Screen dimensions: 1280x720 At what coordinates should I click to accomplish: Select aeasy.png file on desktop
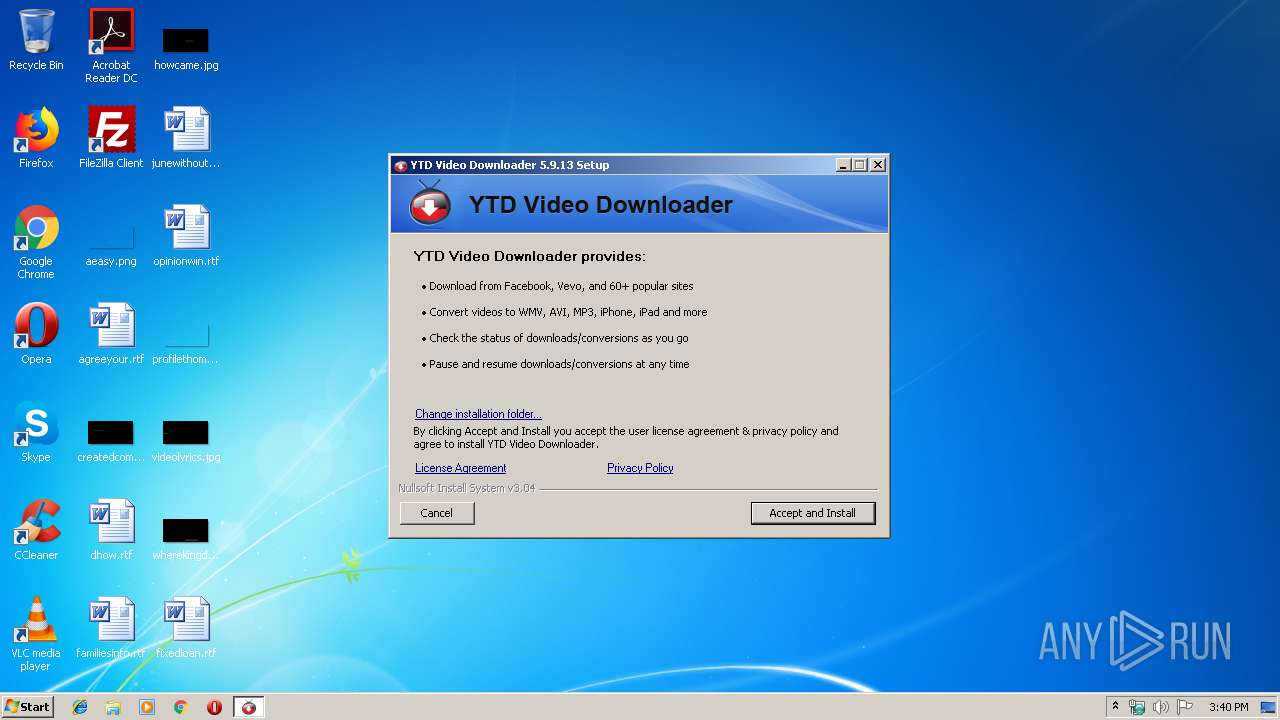[x=111, y=246]
